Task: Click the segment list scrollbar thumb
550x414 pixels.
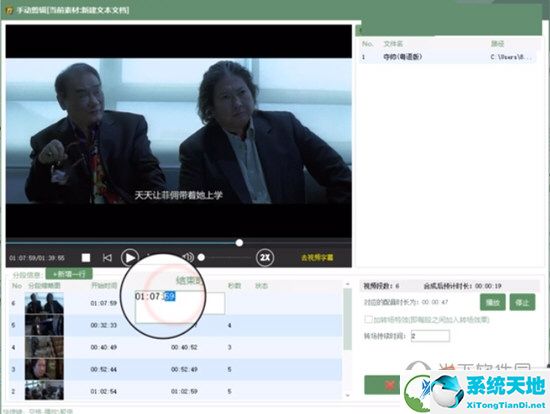Action: click(347, 319)
